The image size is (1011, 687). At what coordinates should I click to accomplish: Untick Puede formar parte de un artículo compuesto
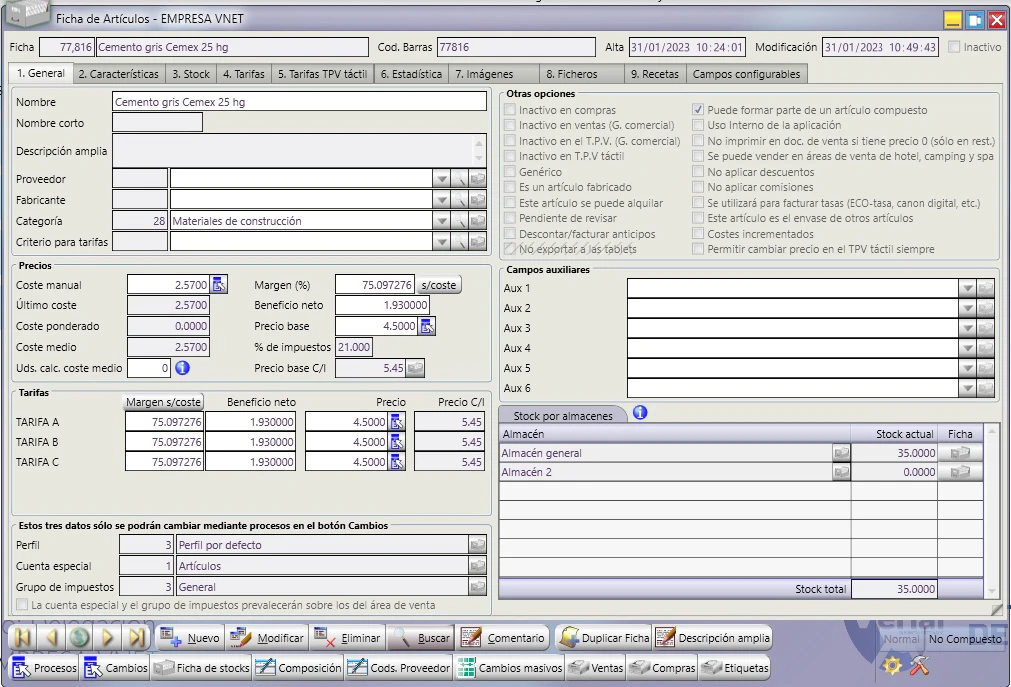tap(698, 110)
